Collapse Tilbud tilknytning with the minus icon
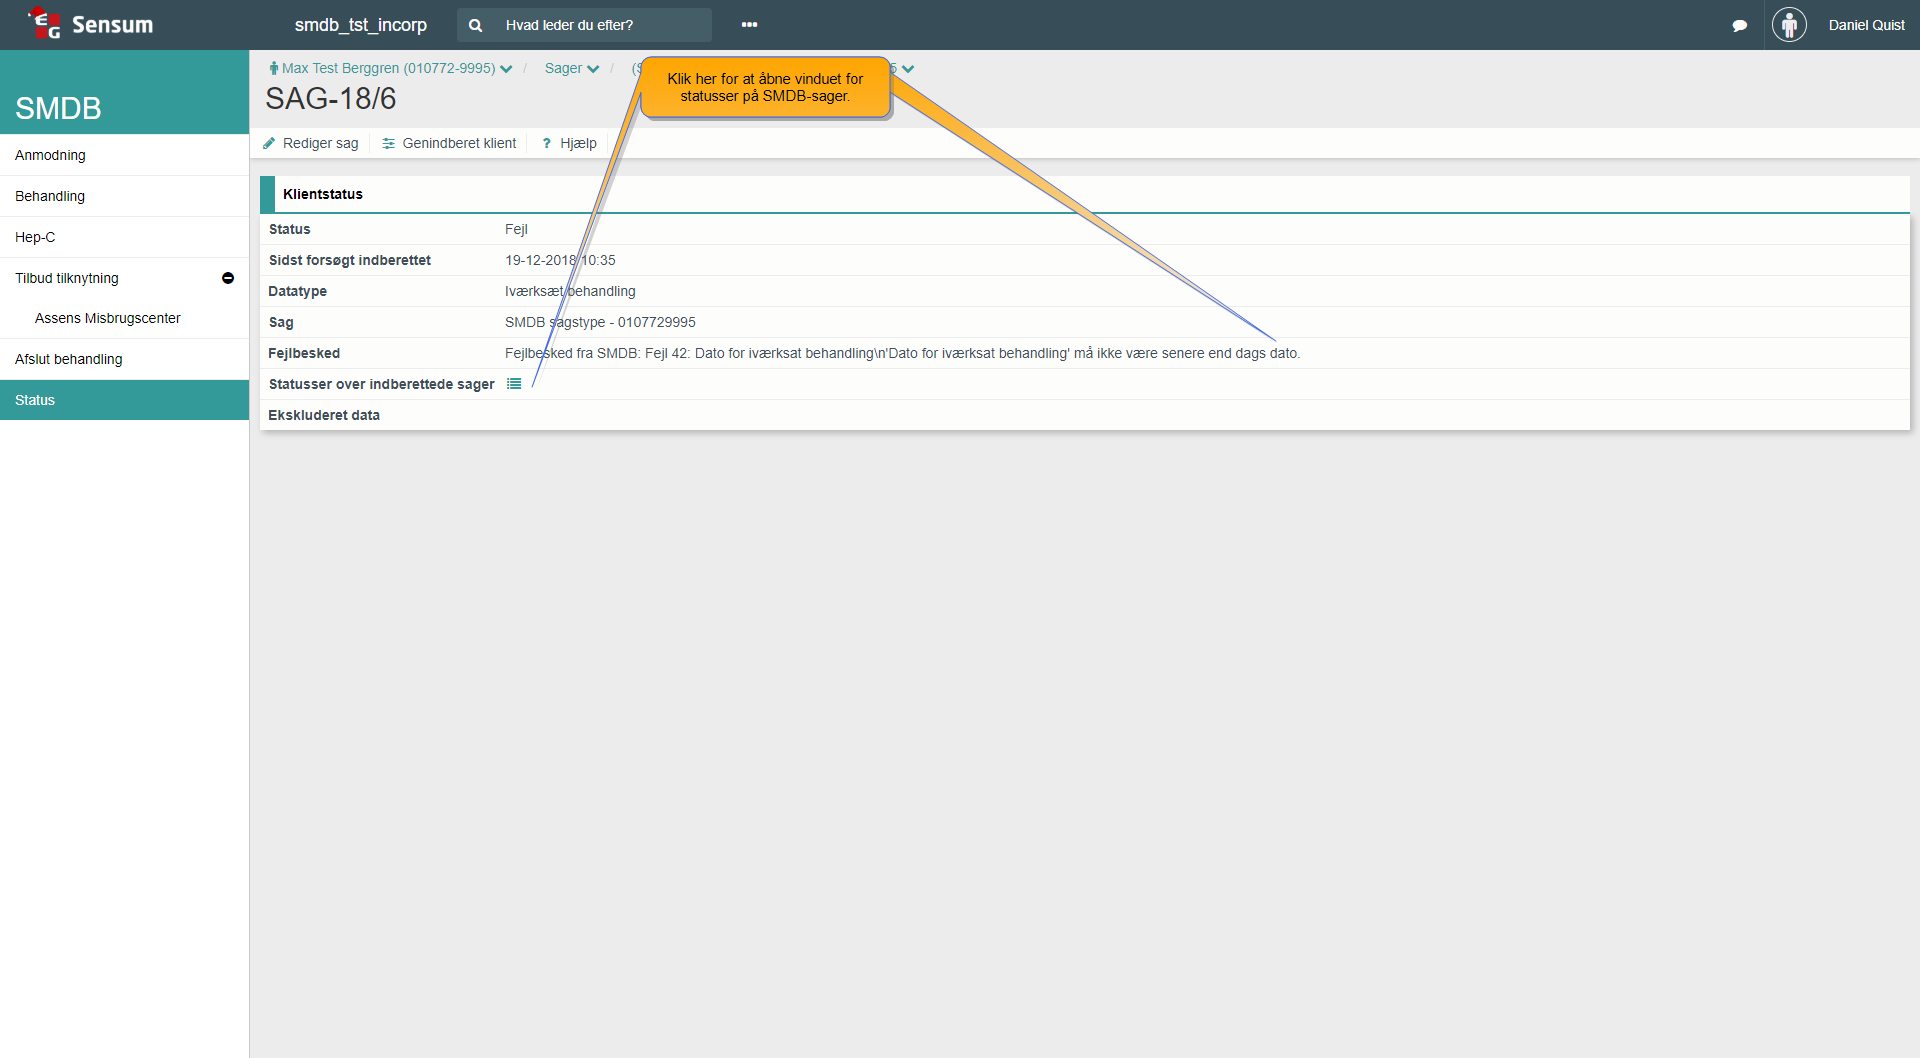The height and width of the screenshot is (1058, 1920). pos(228,278)
